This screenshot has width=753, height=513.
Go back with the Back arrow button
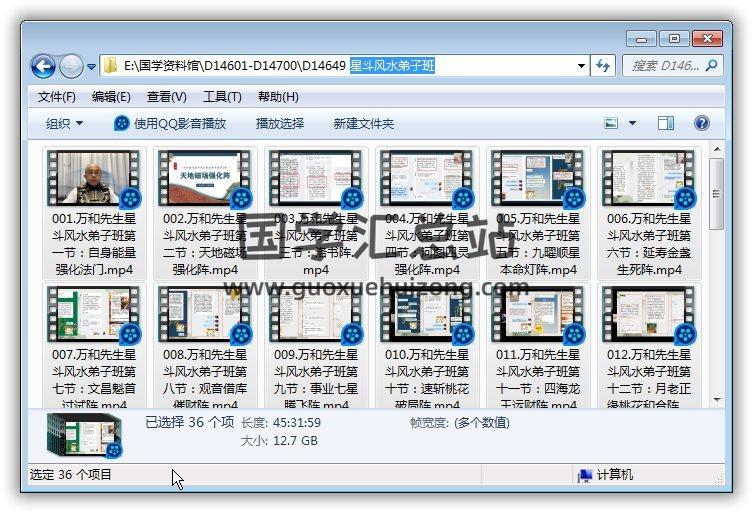(44, 66)
